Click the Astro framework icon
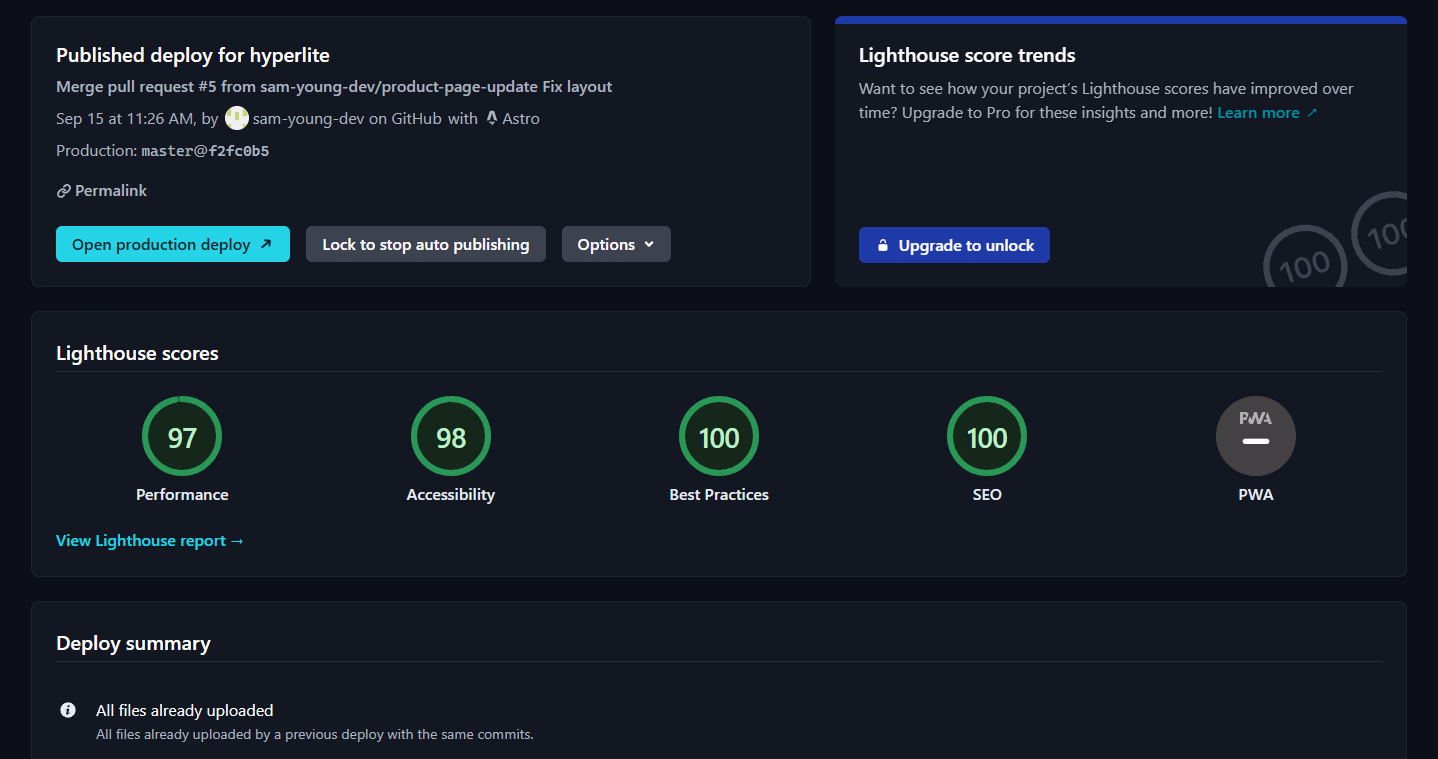The width and height of the screenshot is (1438, 759). click(x=492, y=118)
